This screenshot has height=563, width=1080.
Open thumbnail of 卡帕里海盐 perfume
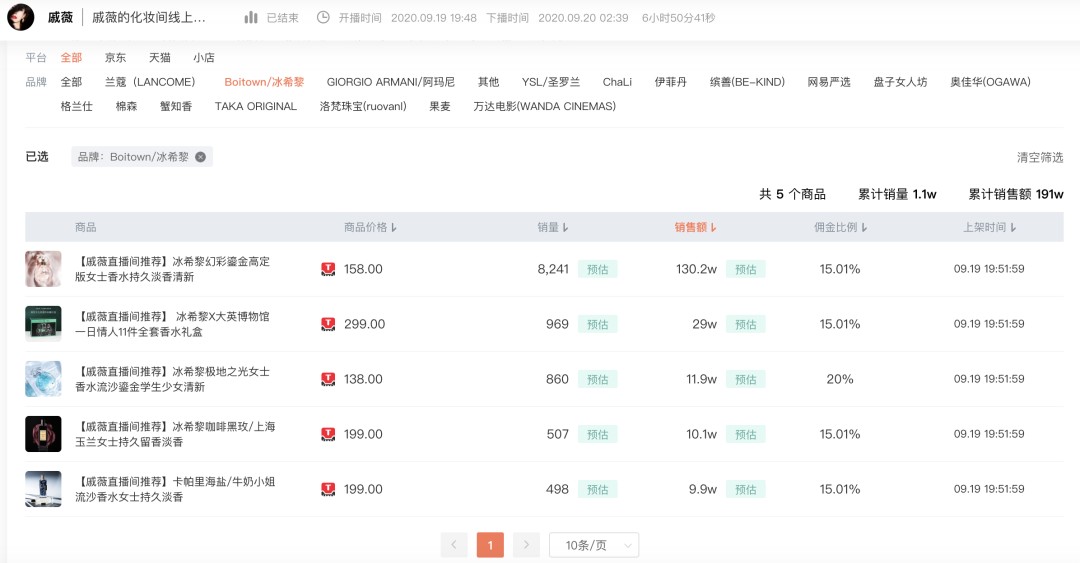point(43,489)
